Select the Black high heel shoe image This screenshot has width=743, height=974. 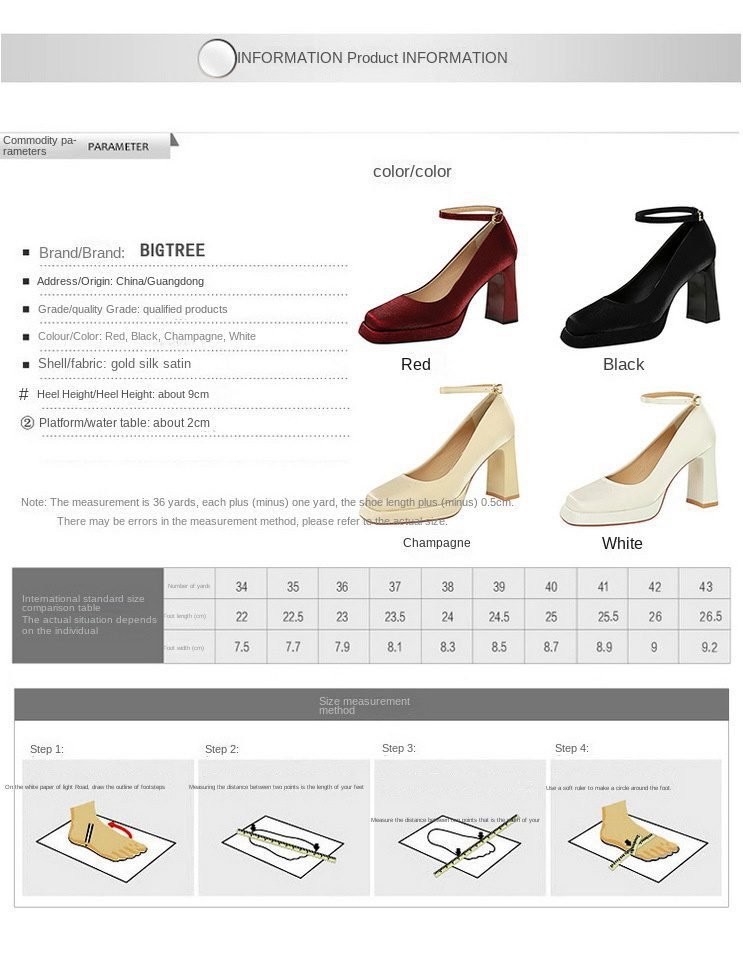(x=640, y=278)
